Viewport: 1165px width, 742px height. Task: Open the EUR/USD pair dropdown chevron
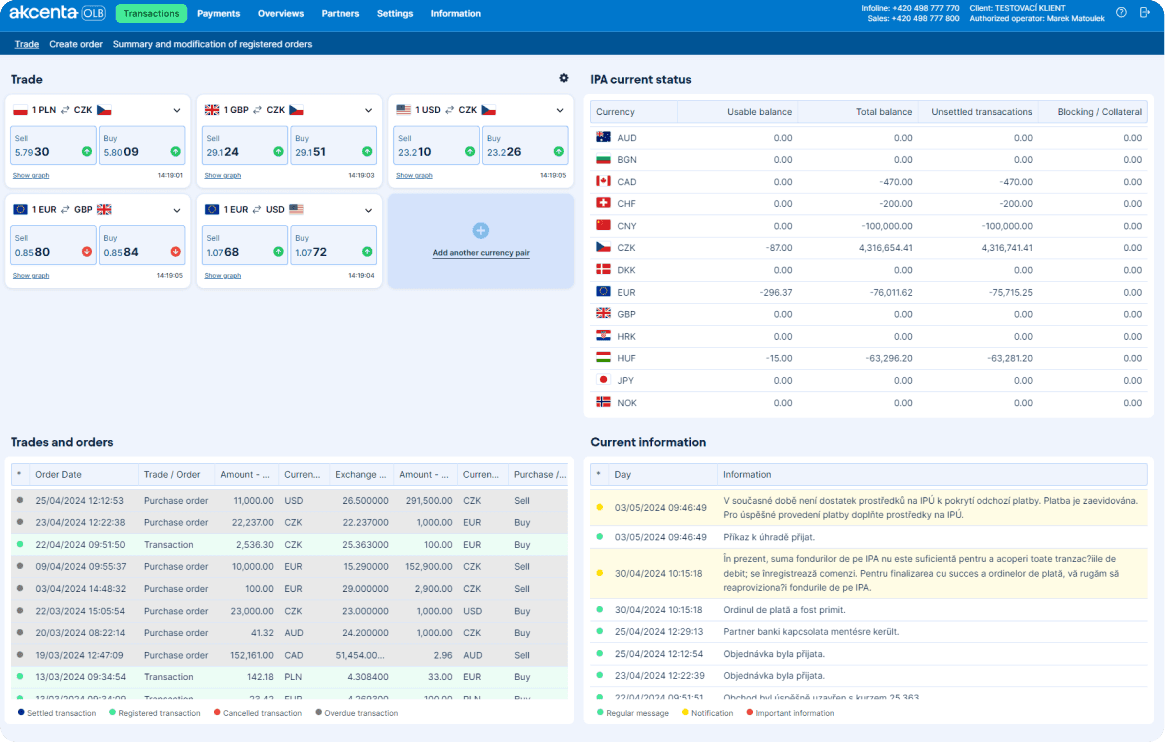(x=368, y=210)
